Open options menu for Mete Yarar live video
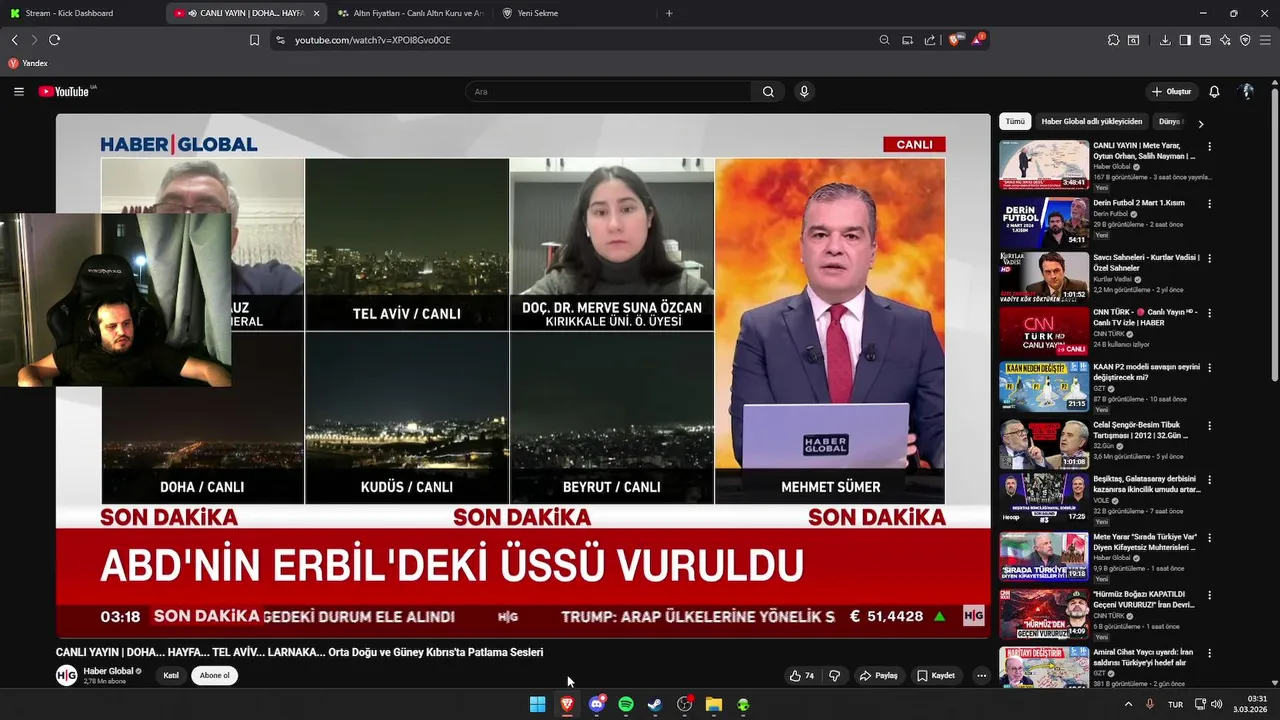 [1209, 146]
